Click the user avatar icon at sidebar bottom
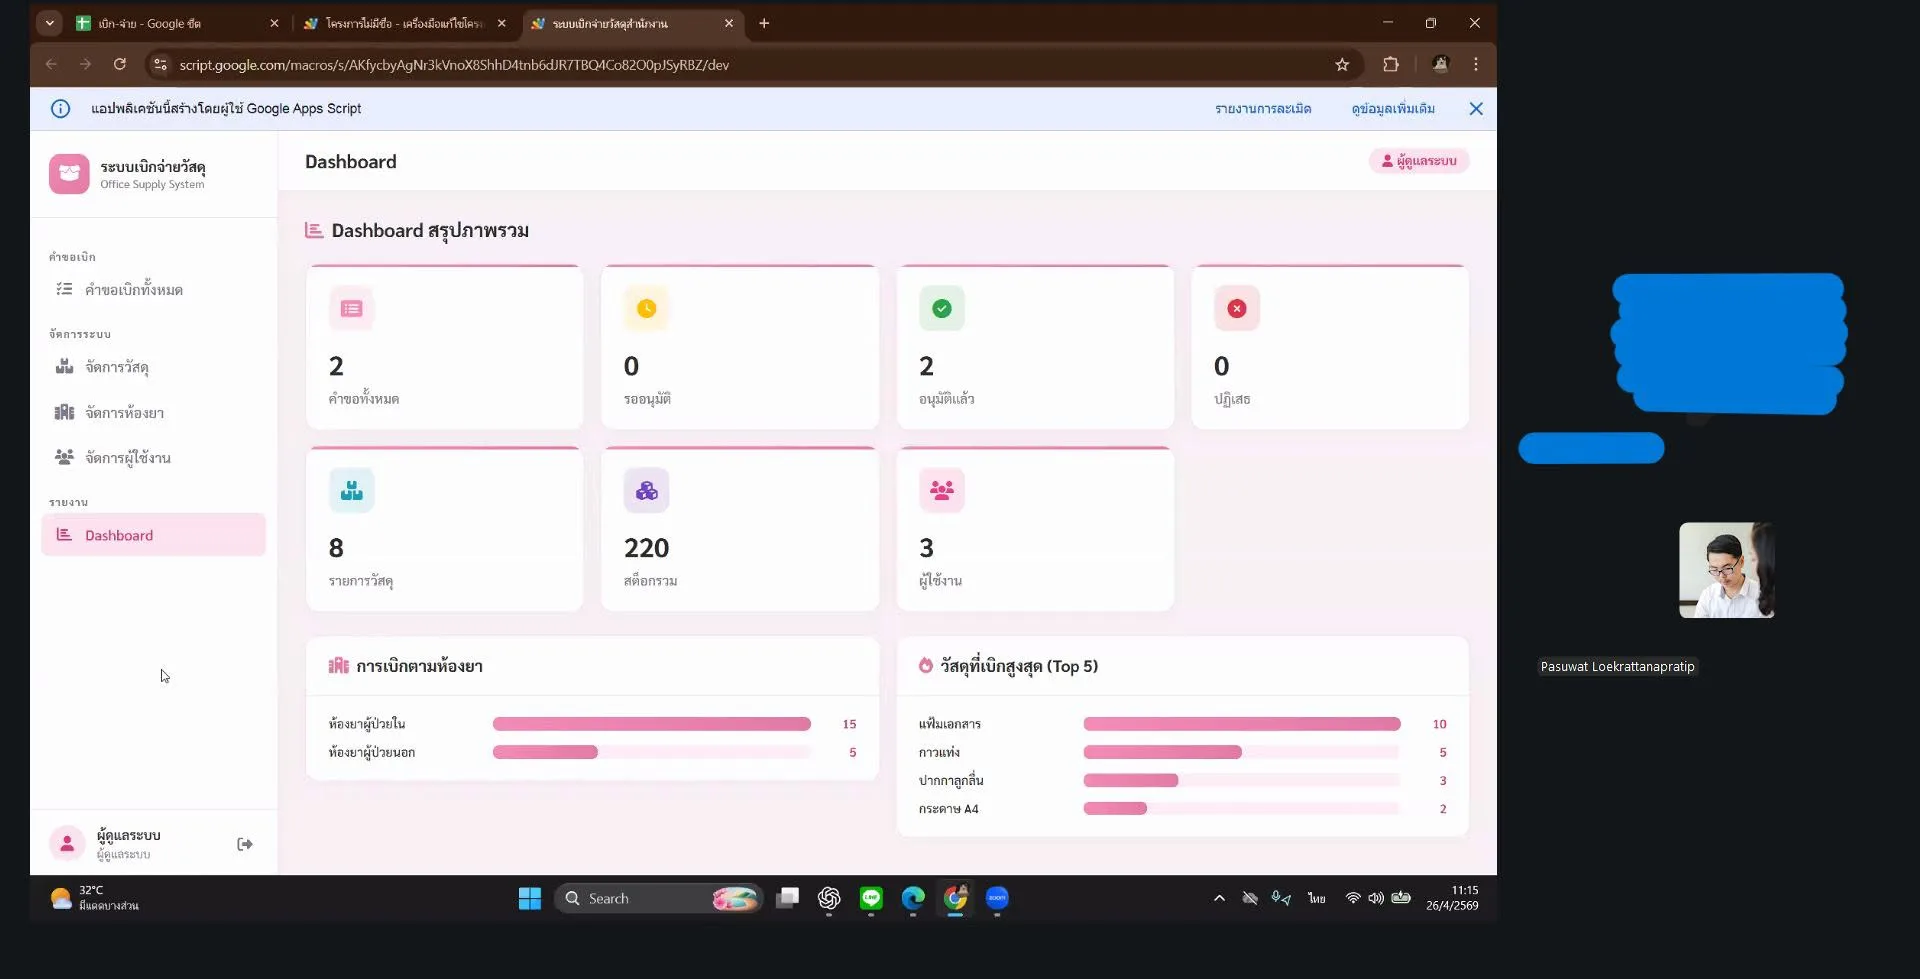This screenshot has width=1920, height=979. [x=68, y=844]
